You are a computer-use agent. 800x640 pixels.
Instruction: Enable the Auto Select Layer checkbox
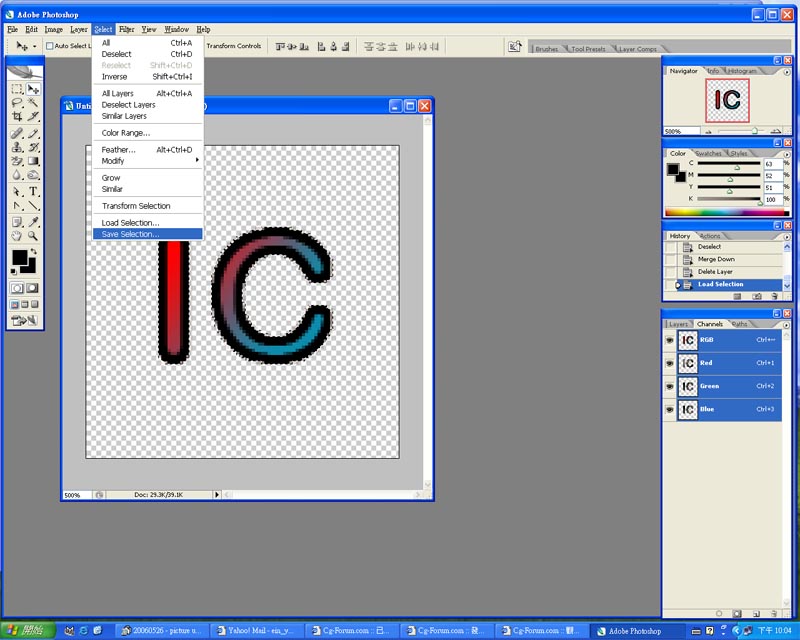pos(49,46)
